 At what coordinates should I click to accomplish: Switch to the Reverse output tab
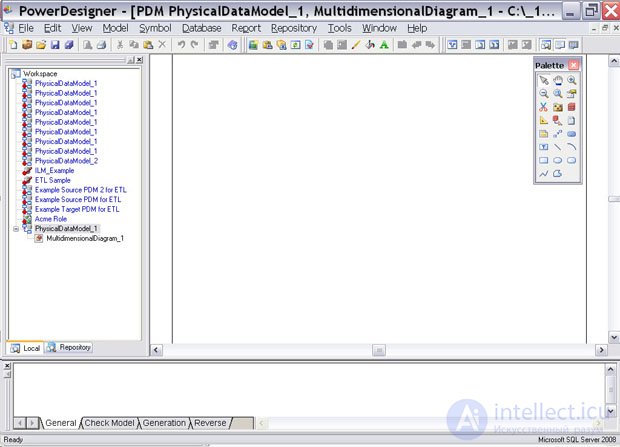click(210, 423)
